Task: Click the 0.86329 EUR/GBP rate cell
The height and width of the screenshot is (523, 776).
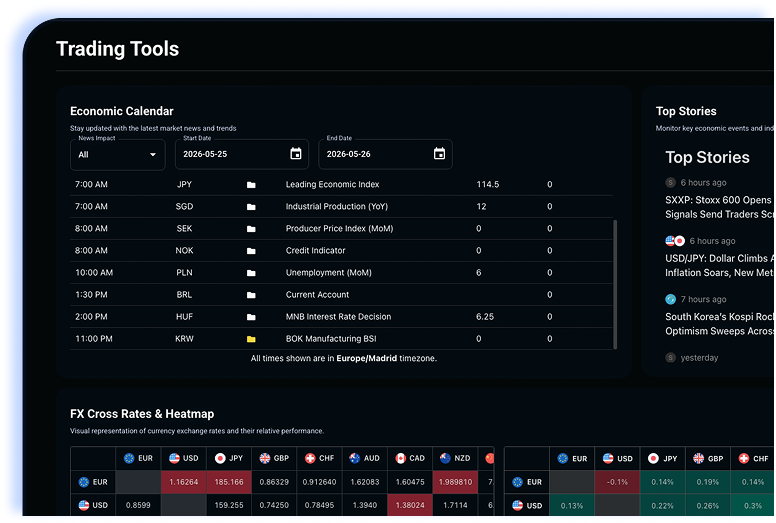Action: tap(274, 482)
